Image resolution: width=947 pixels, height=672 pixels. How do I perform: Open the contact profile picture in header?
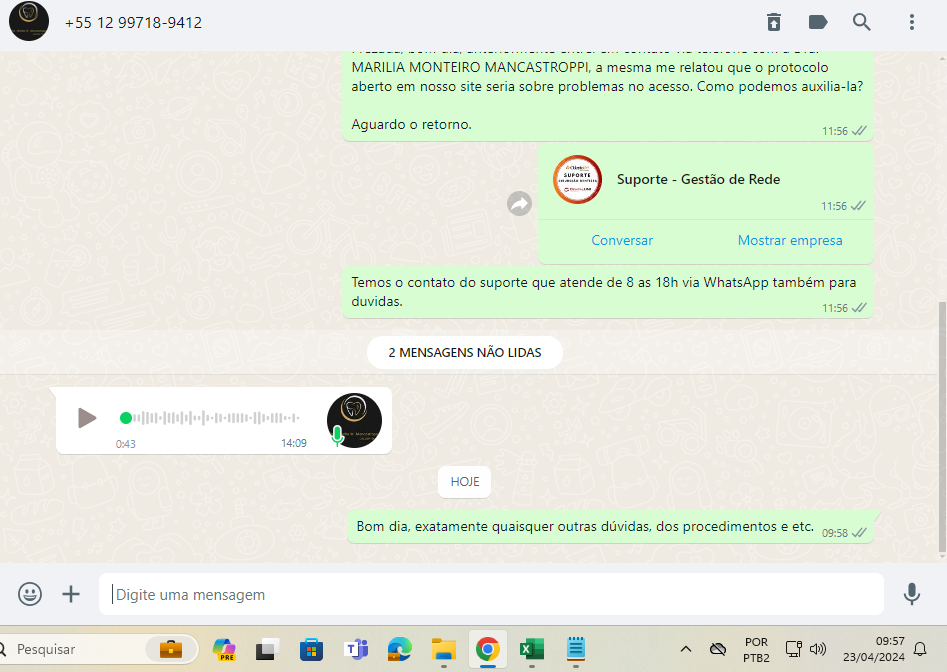[28, 21]
